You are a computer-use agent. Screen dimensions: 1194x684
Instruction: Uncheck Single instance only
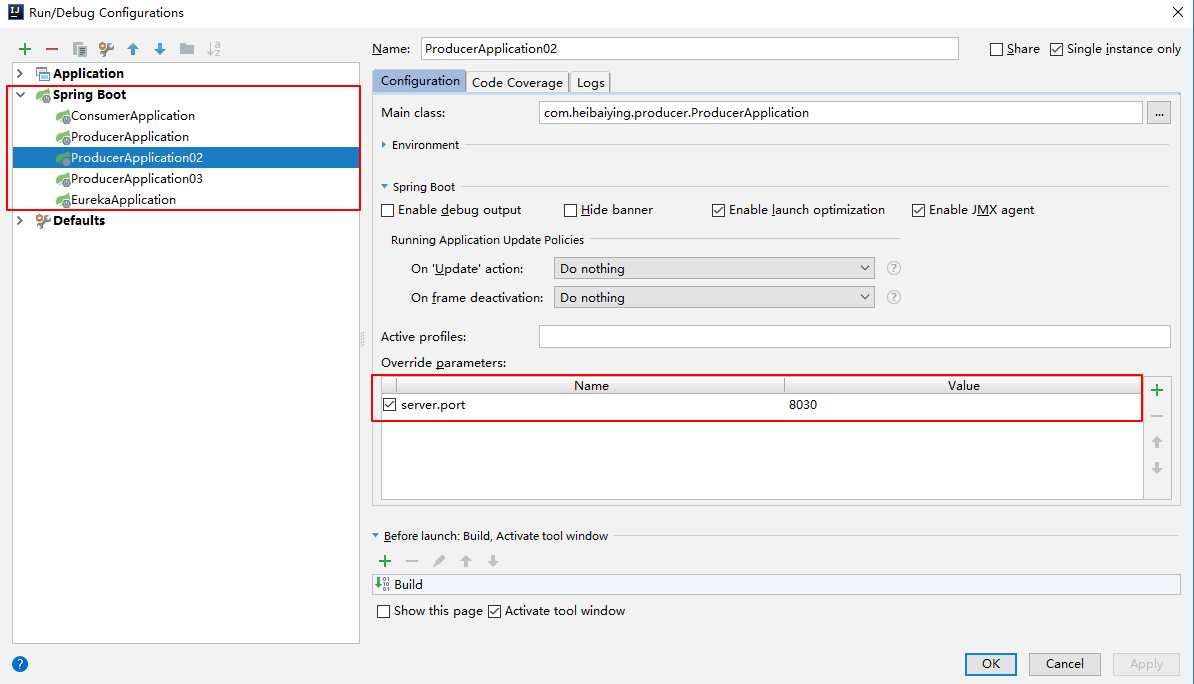point(1056,49)
